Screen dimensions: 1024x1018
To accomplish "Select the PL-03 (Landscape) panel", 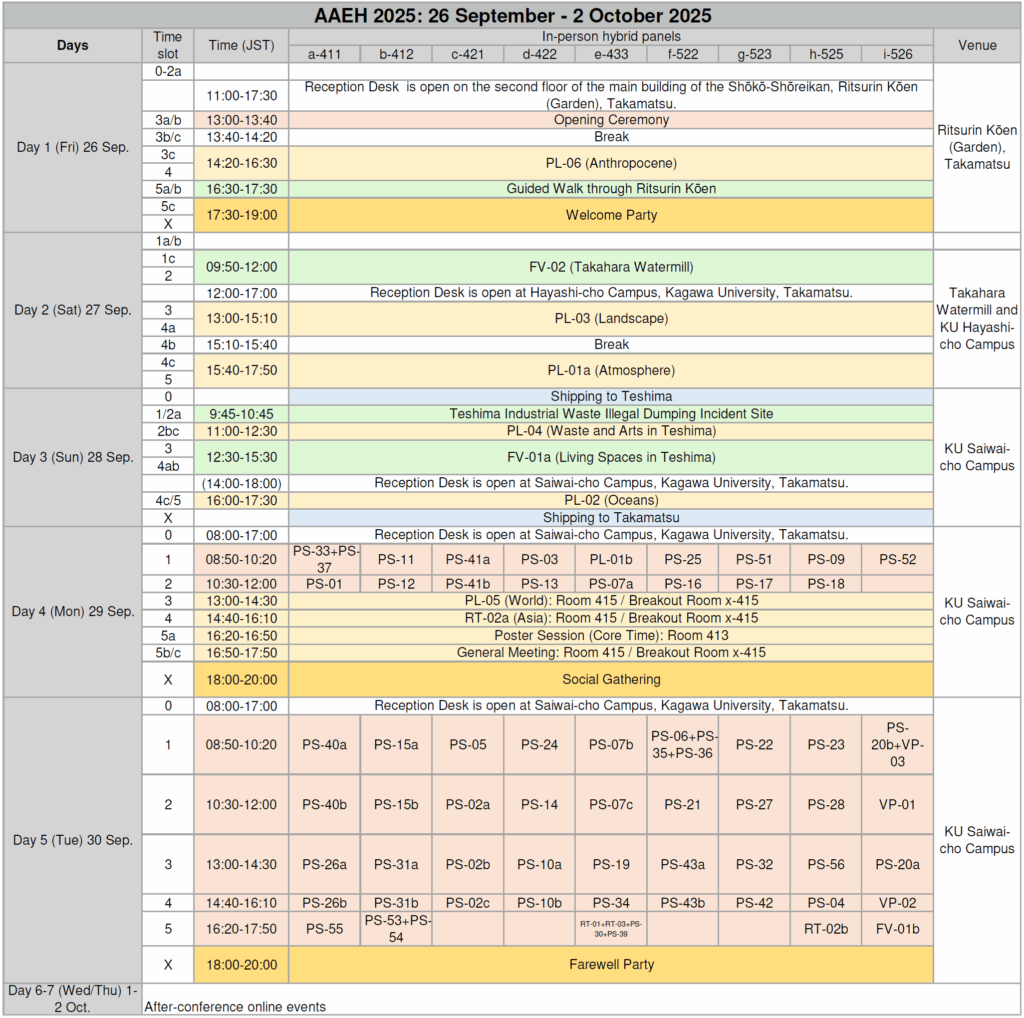I will click(610, 318).
